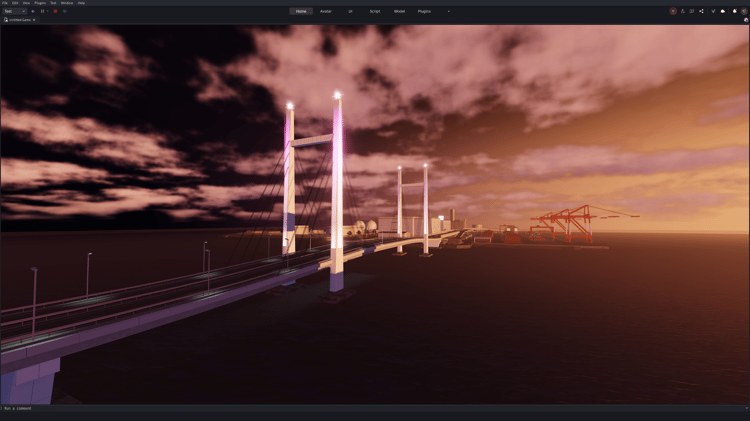This screenshot has height=421, width=750.
Task: Open the Window menu
Action: (x=67, y=3)
